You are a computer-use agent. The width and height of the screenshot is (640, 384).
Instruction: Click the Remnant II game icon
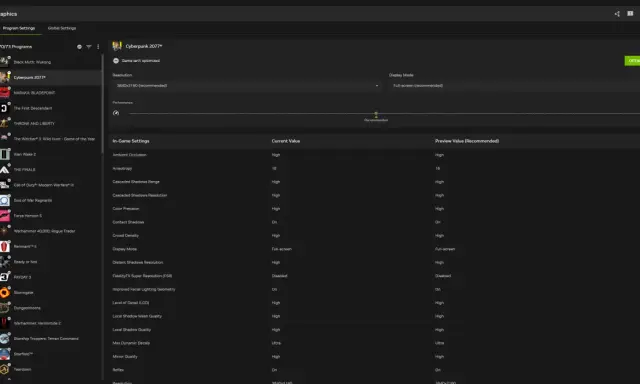tap(4, 246)
